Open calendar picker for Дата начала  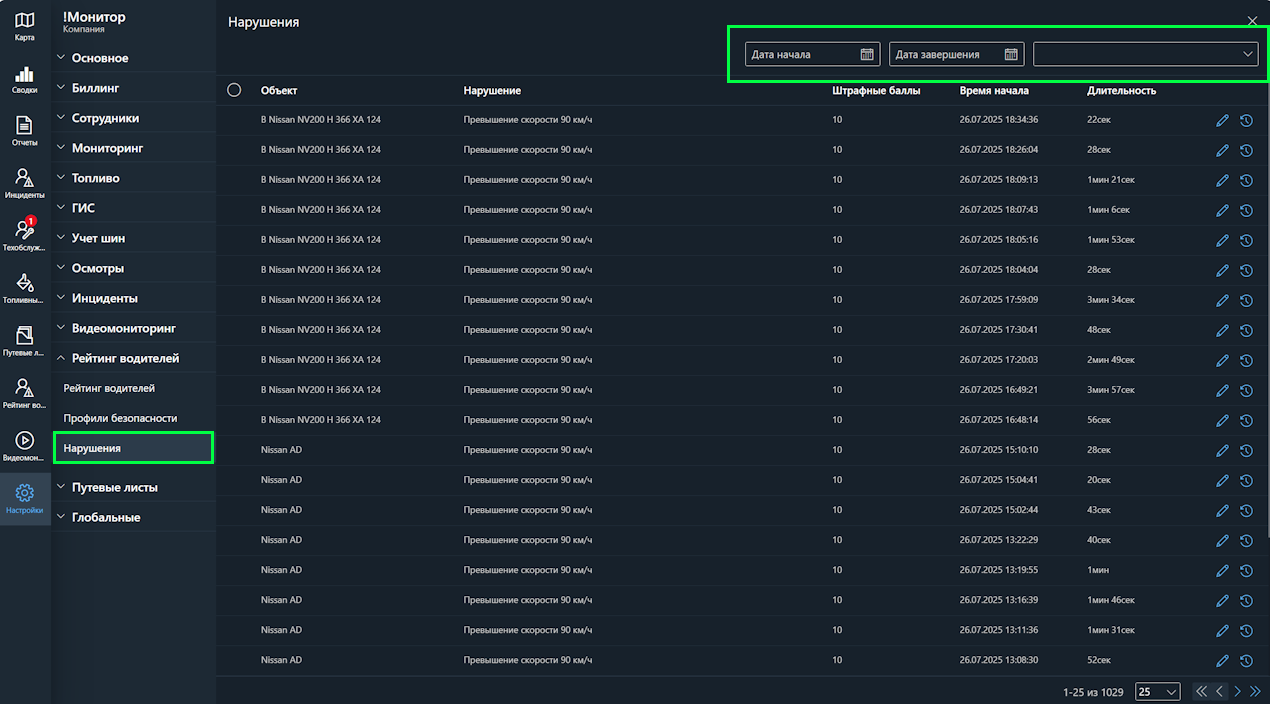click(x=867, y=55)
